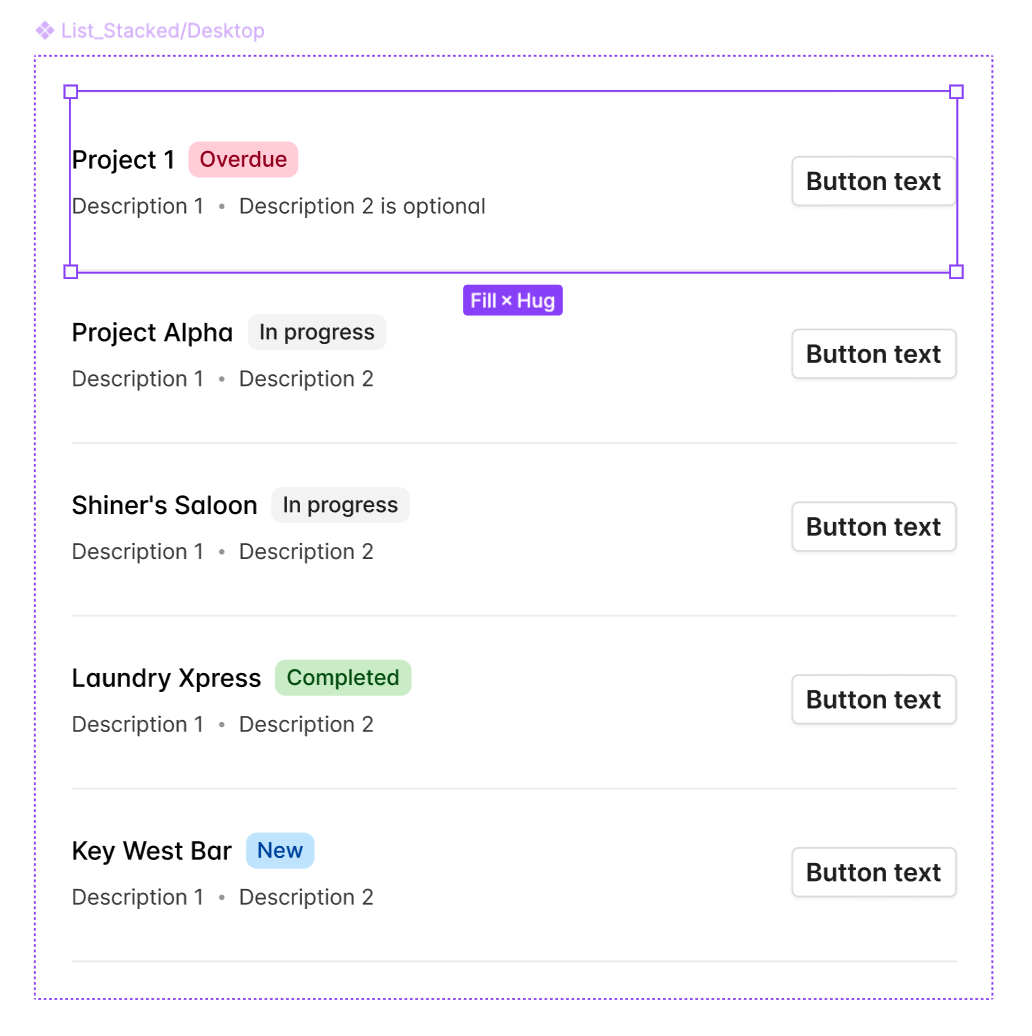Image resolution: width=1032 pixels, height=1036 pixels.
Task: Click In progress badge beside Shiner's Saloon
Action: (340, 505)
